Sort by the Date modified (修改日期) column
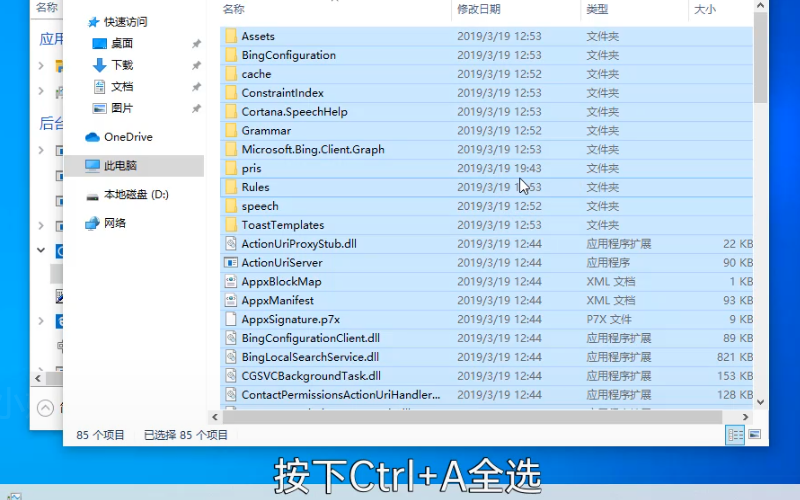 (478, 9)
